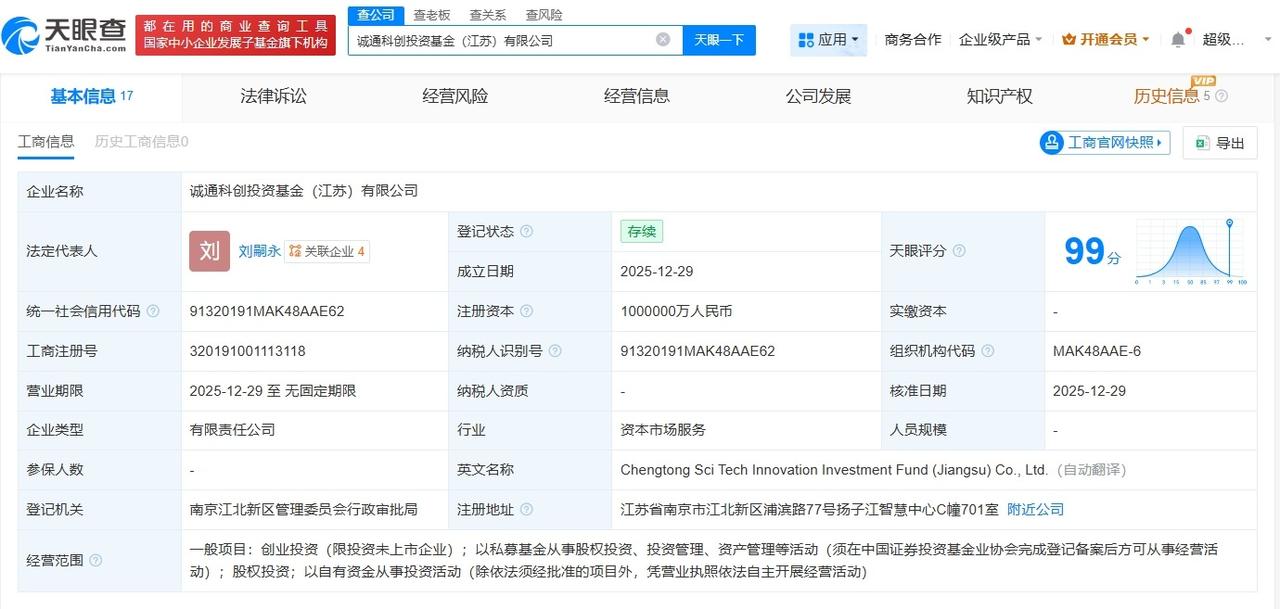Switch to the 查公司 search tab
Screen dimensions: 1280x609
point(376,15)
